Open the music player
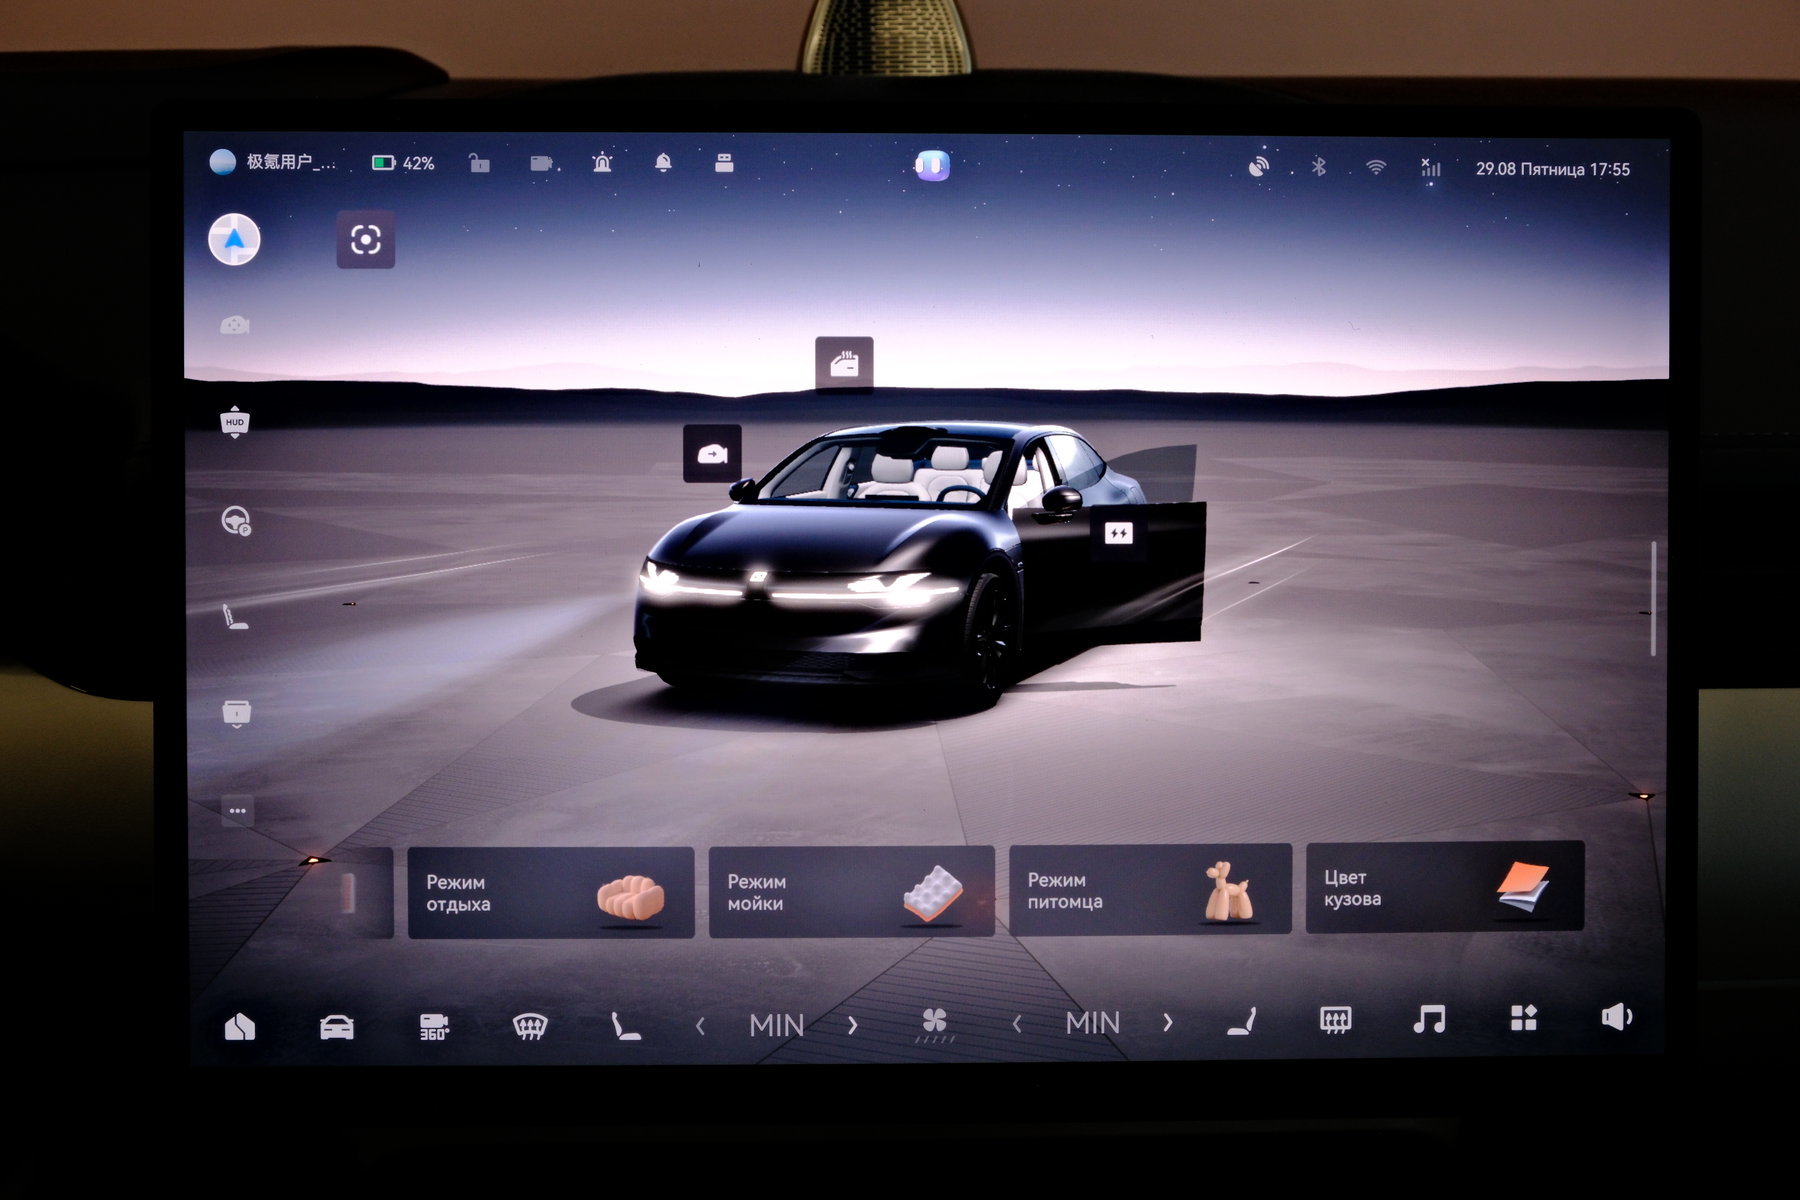 coord(1428,1019)
